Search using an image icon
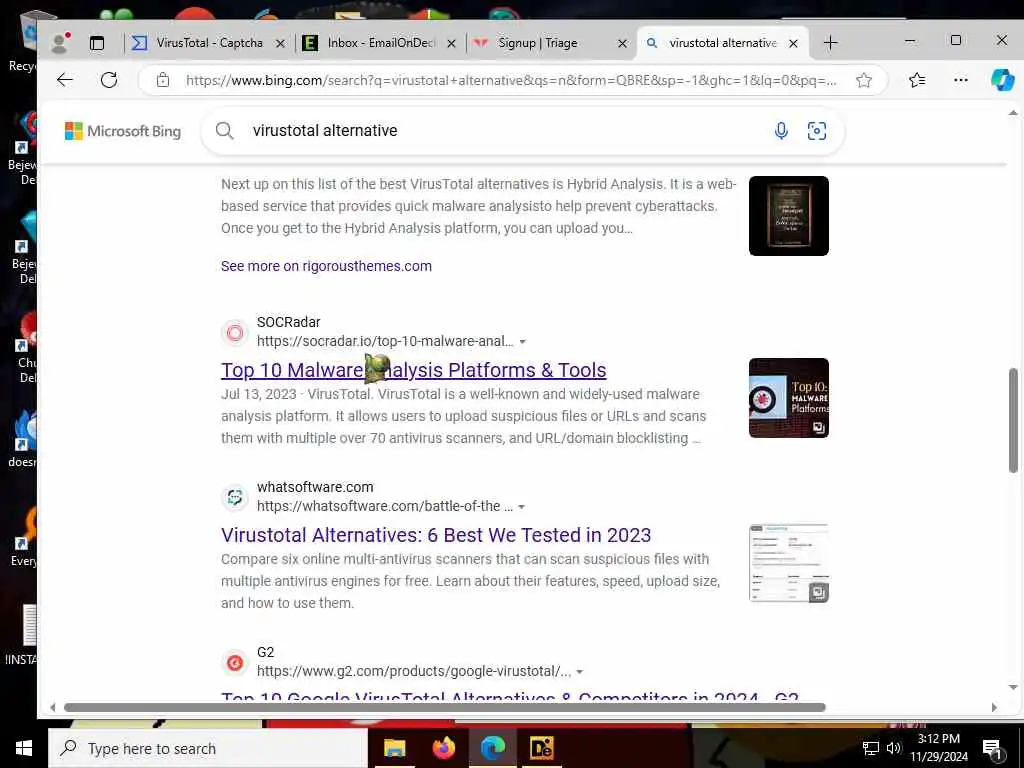The height and width of the screenshot is (768, 1024). click(x=816, y=131)
